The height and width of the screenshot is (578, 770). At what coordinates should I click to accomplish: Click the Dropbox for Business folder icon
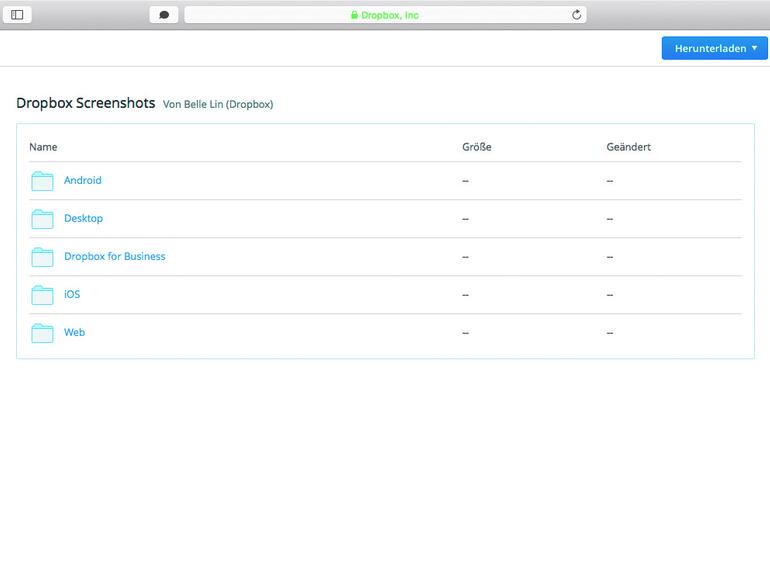click(42, 257)
